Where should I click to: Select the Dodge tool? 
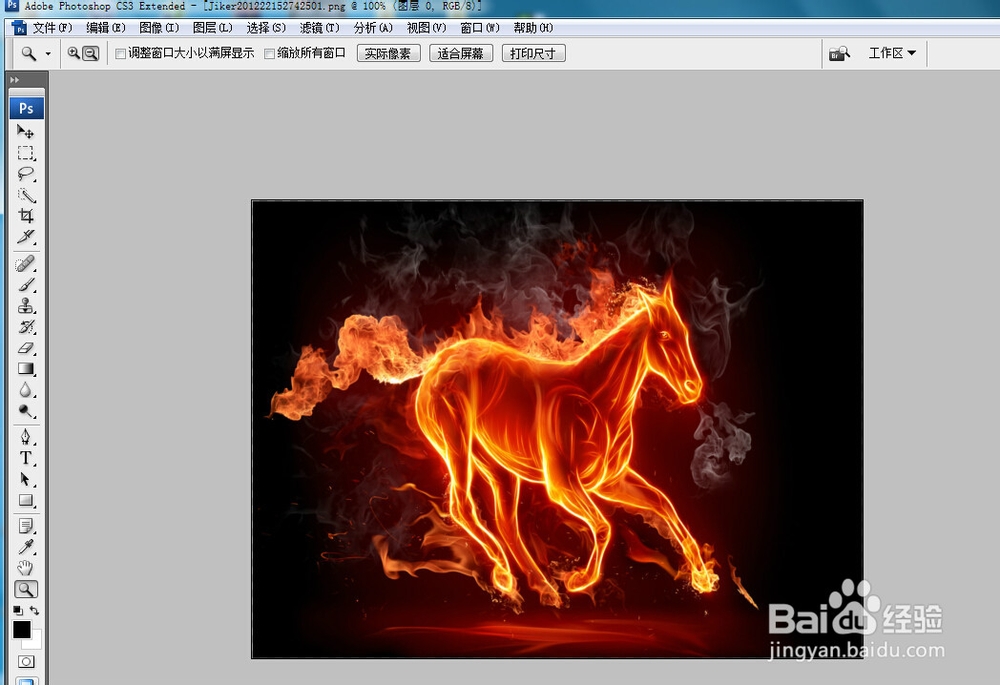tap(26, 411)
